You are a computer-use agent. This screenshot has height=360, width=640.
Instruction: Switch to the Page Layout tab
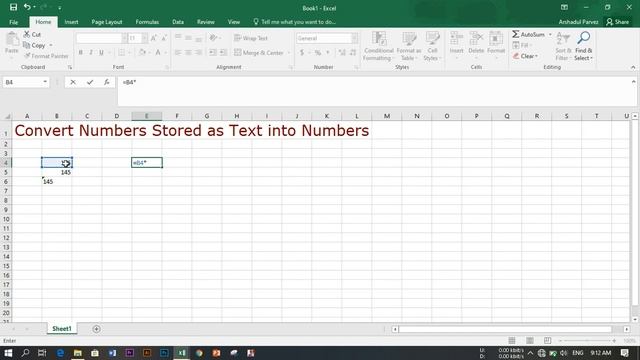coord(107,22)
